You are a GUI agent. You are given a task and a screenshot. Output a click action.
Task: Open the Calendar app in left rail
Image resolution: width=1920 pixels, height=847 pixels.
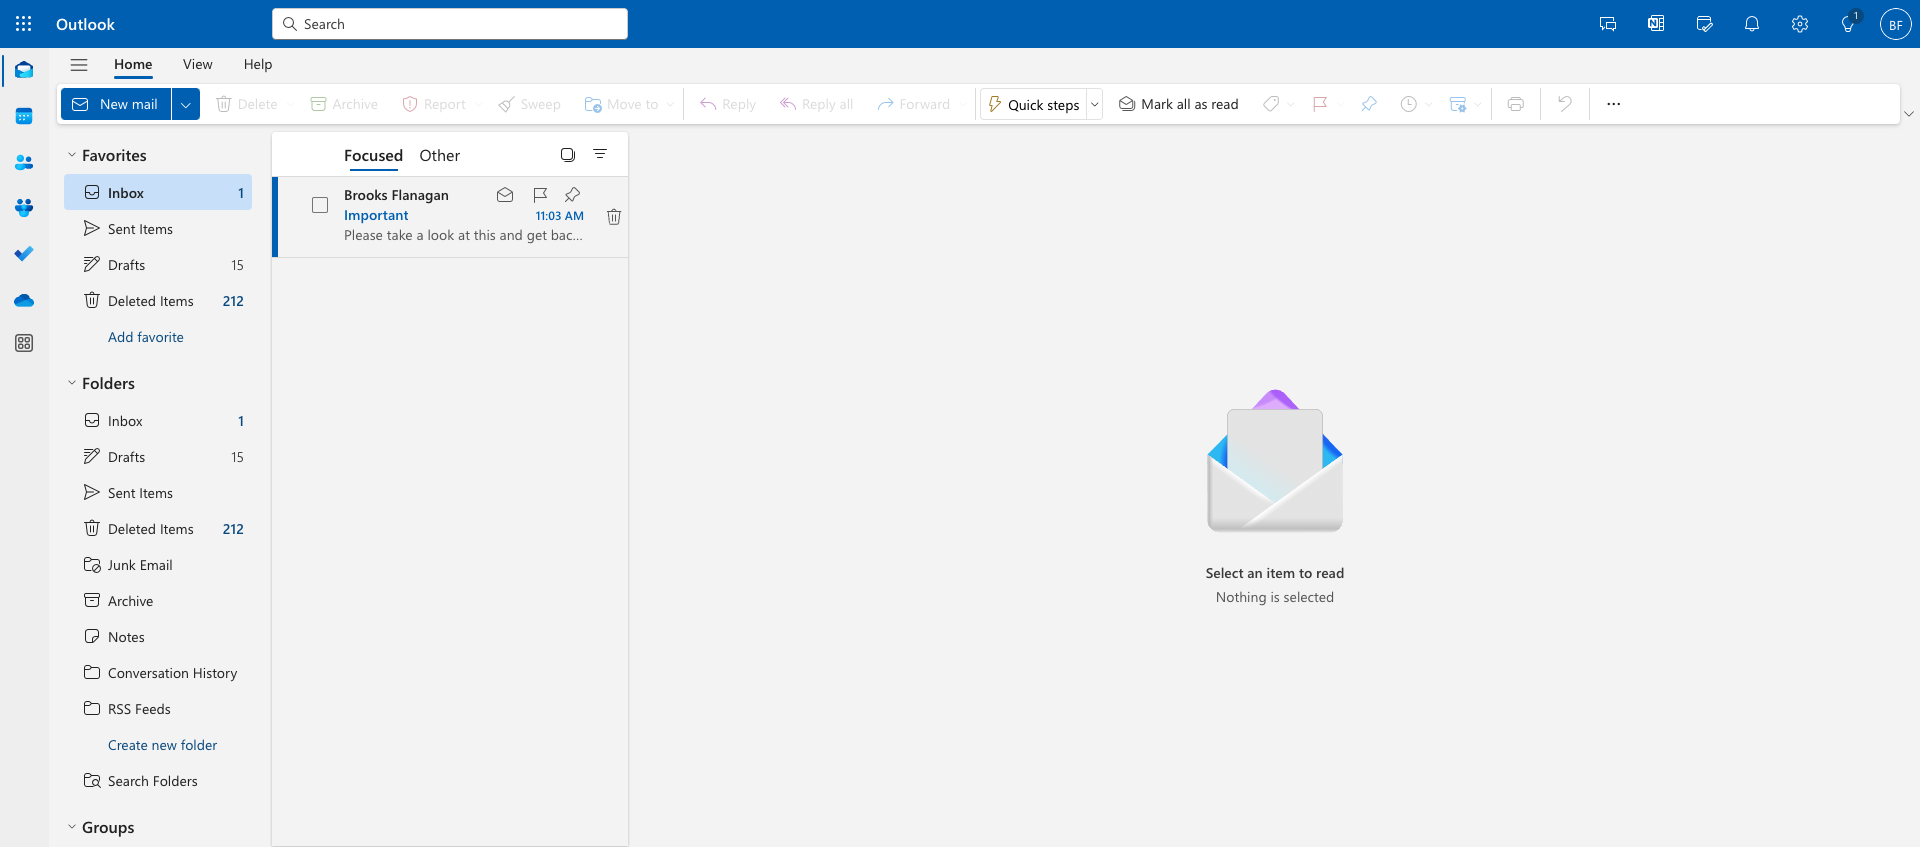[24, 117]
